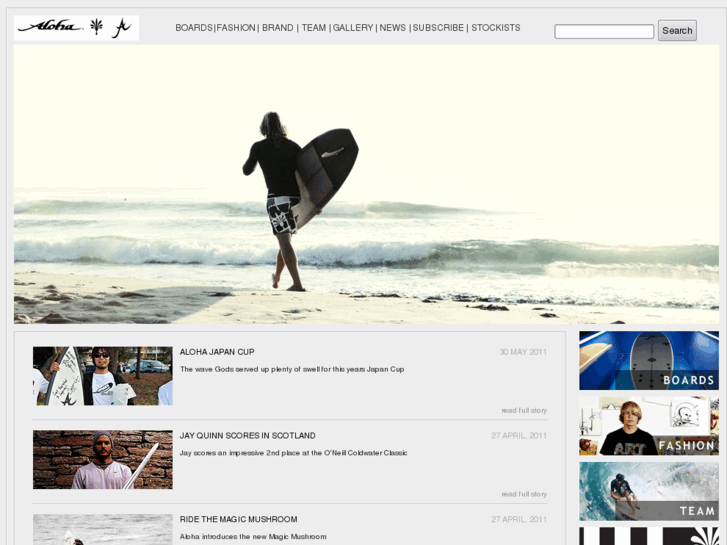Click text 'Aloha introduces the new Magic Mushroom'

[253, 537]
